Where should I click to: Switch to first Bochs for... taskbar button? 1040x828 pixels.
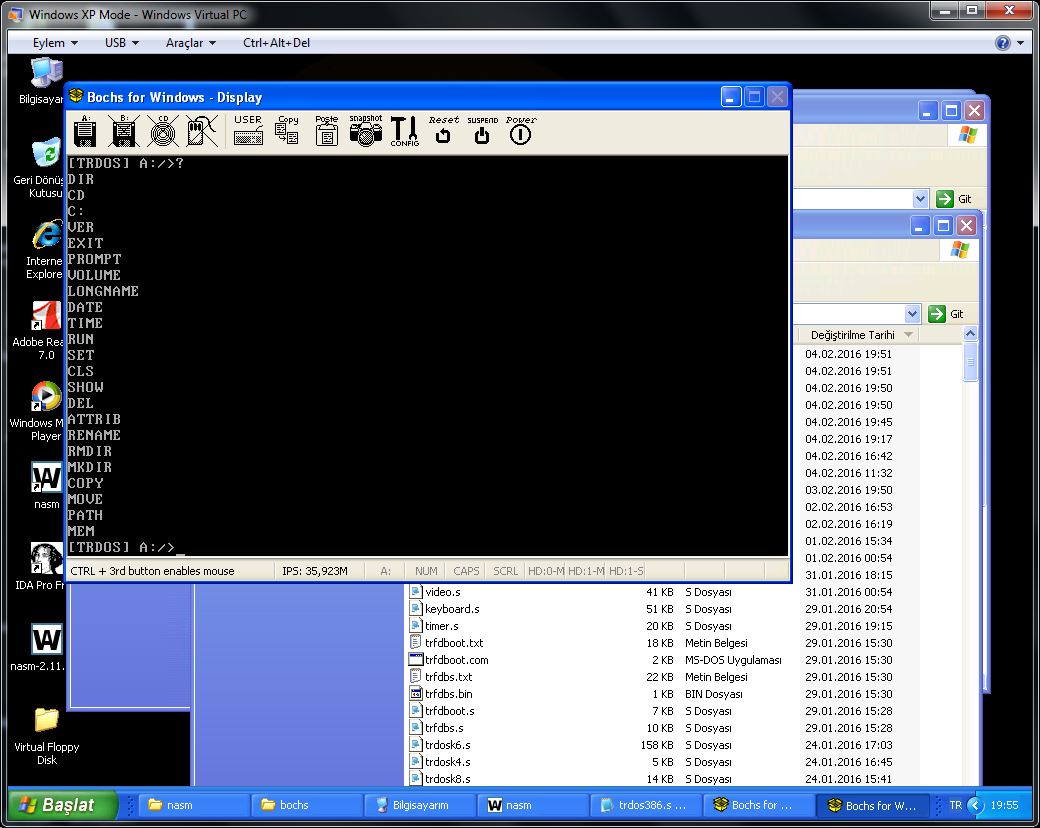758,805
